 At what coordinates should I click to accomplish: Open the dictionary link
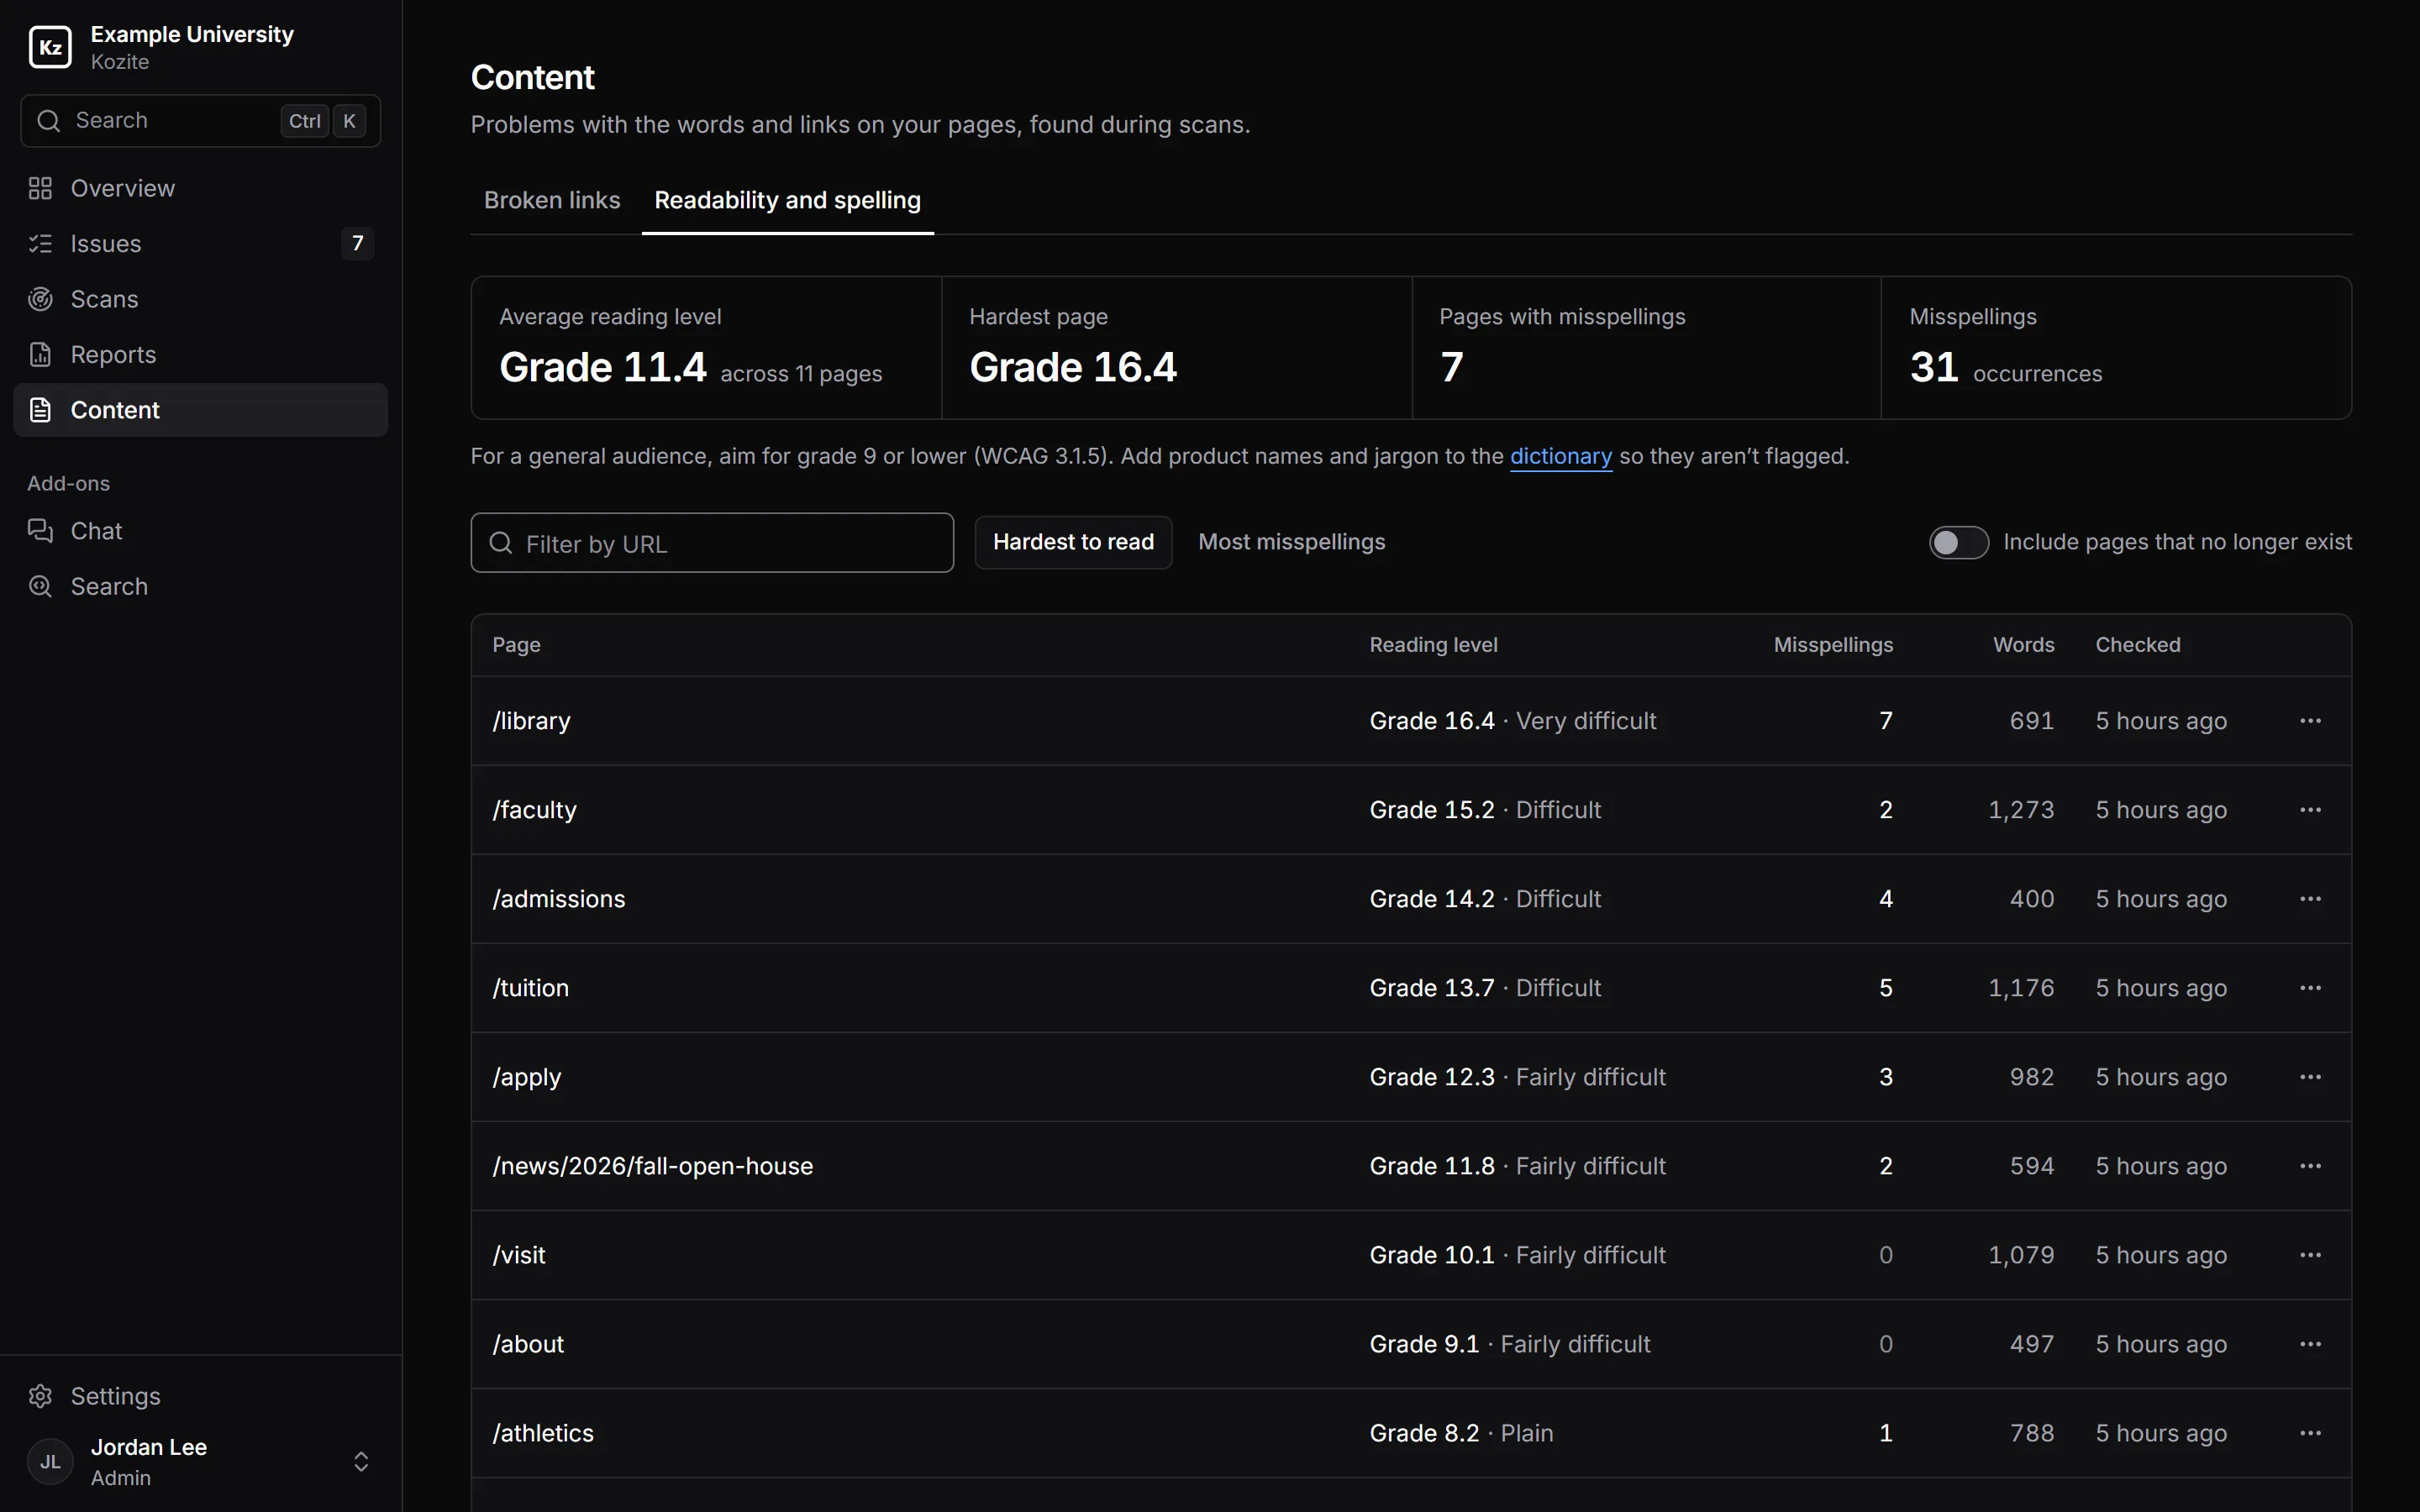tap(1560, 456)
